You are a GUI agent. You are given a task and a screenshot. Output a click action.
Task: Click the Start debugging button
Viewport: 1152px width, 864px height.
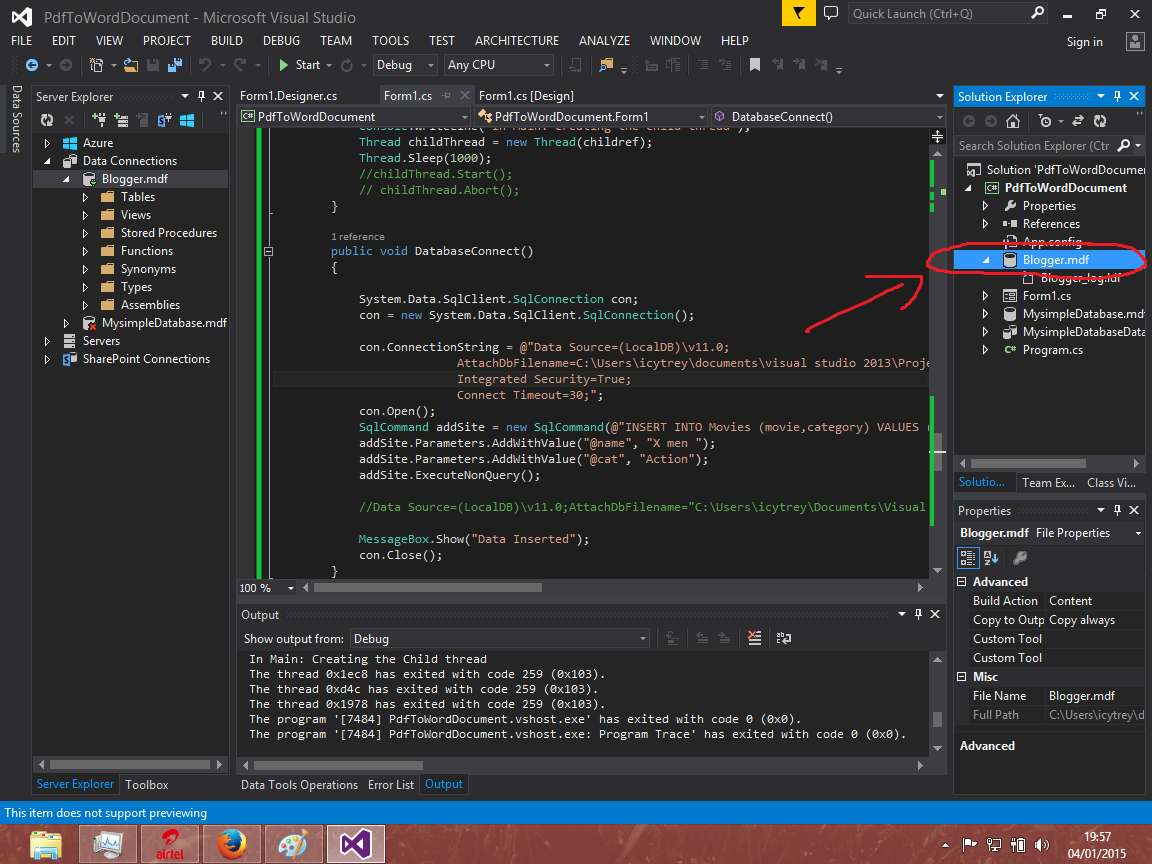pyautogui.click(x=300, y=65)
